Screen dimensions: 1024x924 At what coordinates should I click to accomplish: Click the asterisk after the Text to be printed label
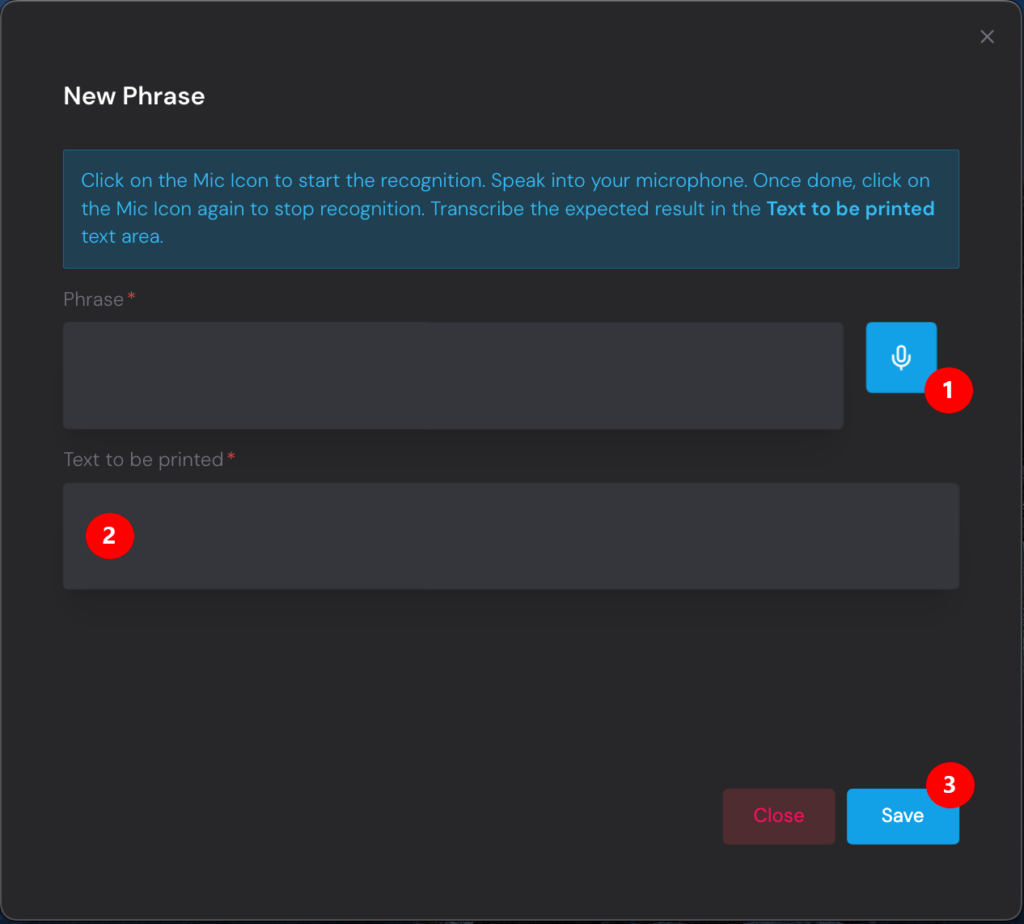pos(231,459)
